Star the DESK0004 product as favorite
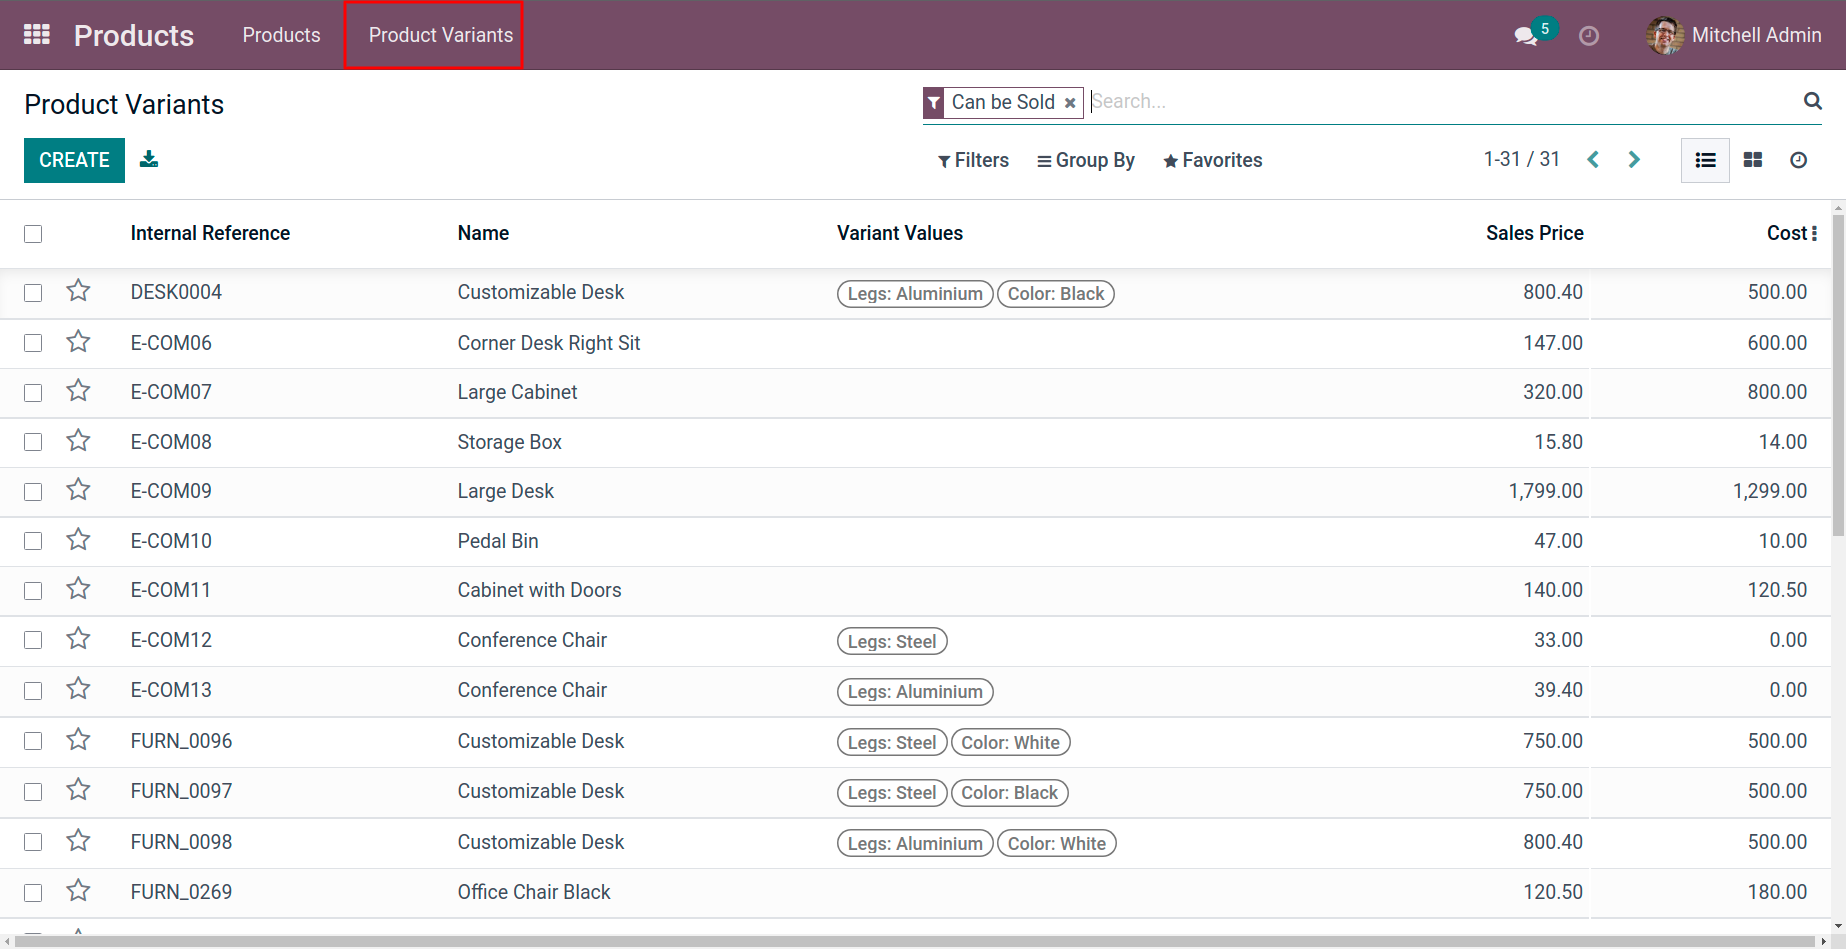Viewport: 1846px width, 949px height. pos(78,291)
